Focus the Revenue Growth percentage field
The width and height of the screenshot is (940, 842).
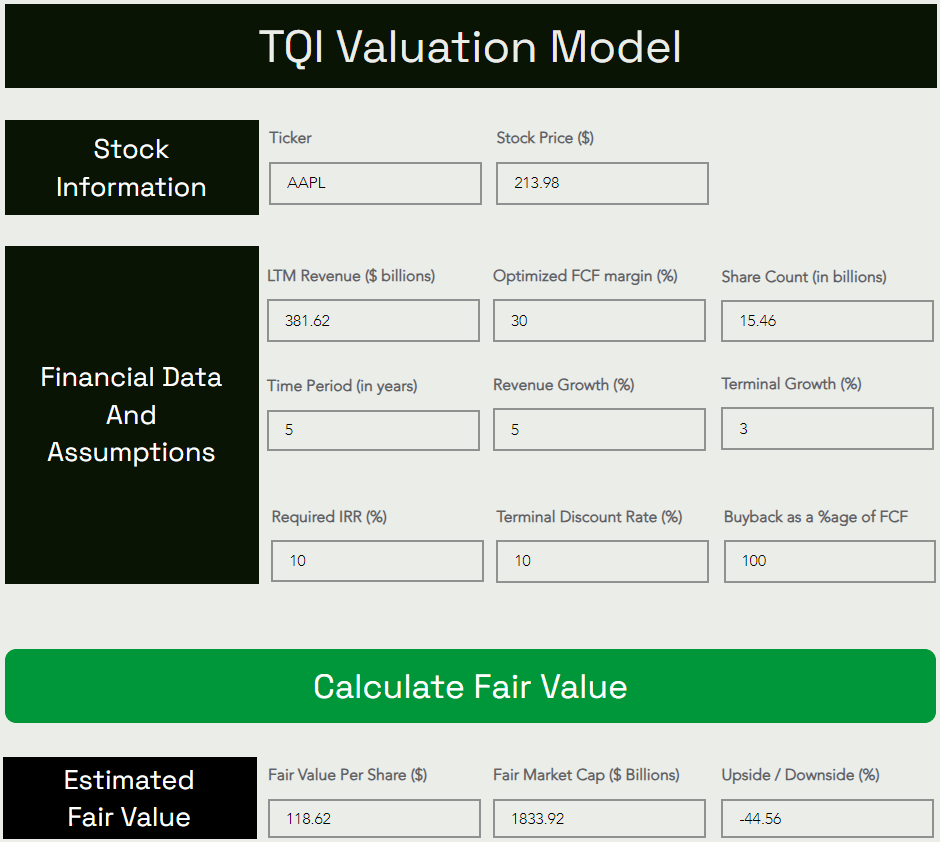pos(599,430)
